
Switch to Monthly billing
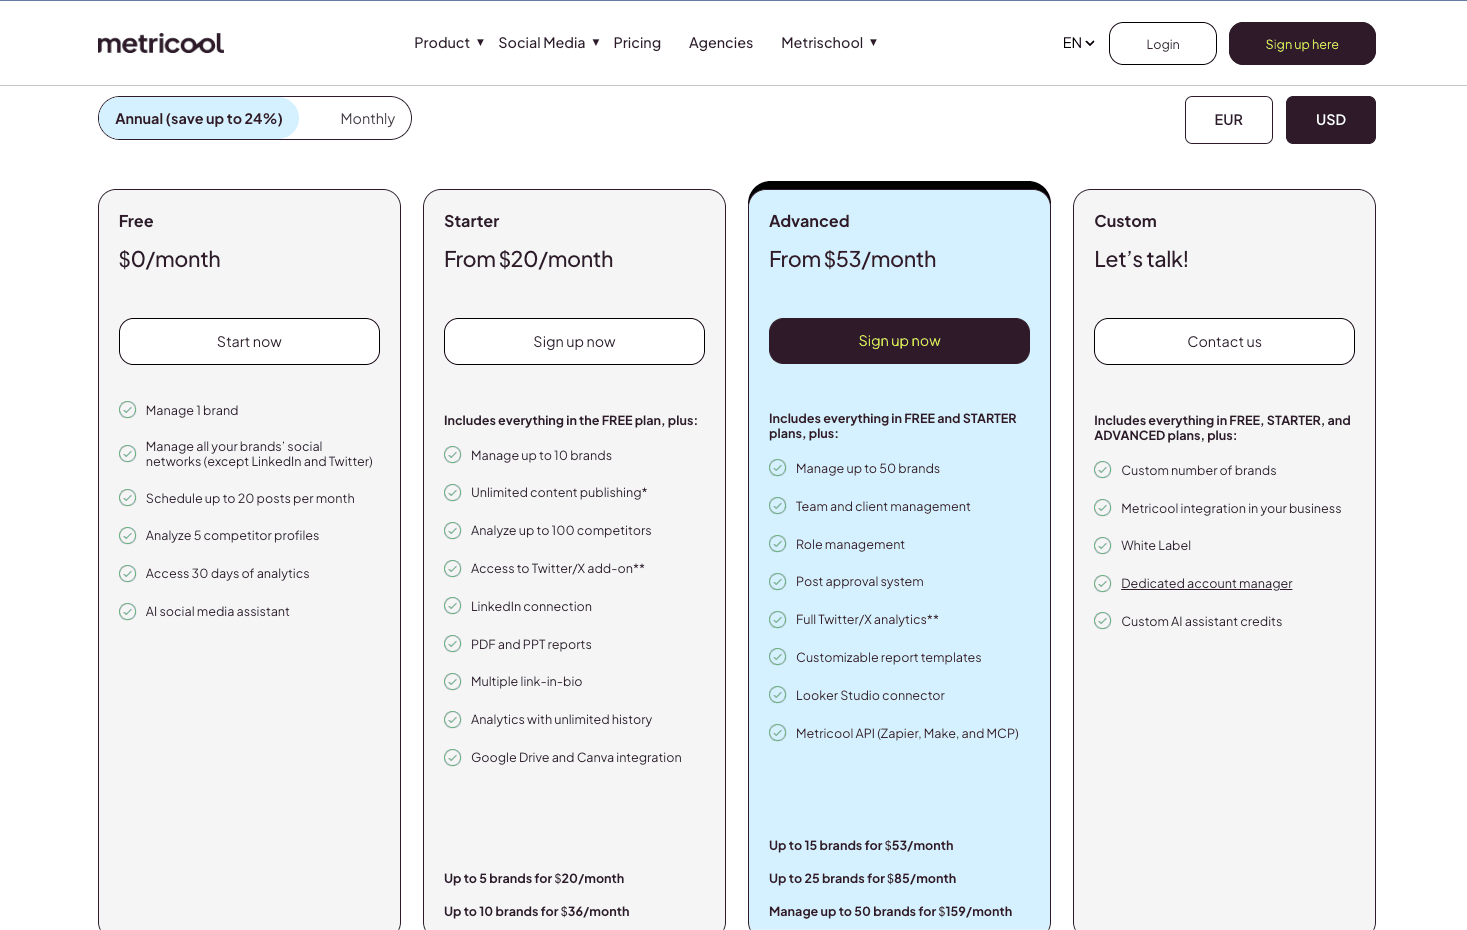pos(367,119)
